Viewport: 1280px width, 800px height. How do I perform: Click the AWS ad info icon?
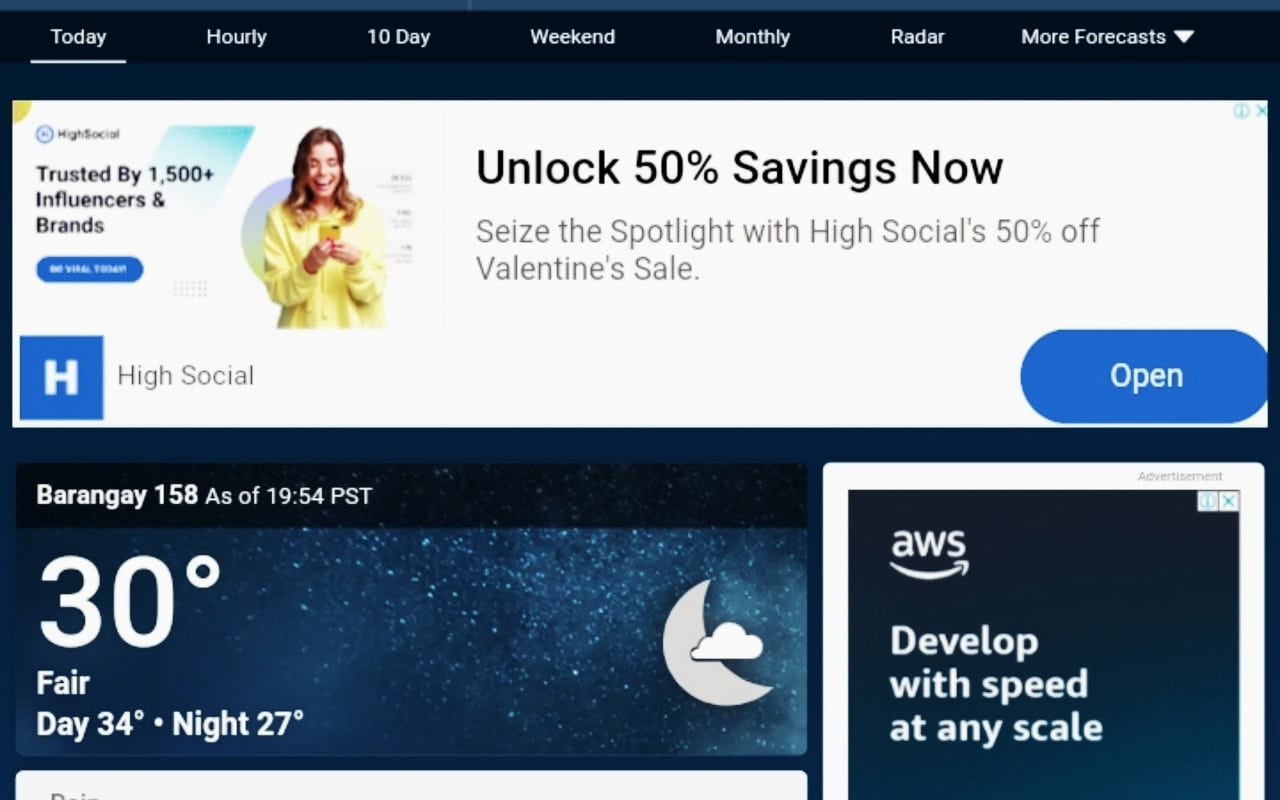click(x=1208, y=500)
